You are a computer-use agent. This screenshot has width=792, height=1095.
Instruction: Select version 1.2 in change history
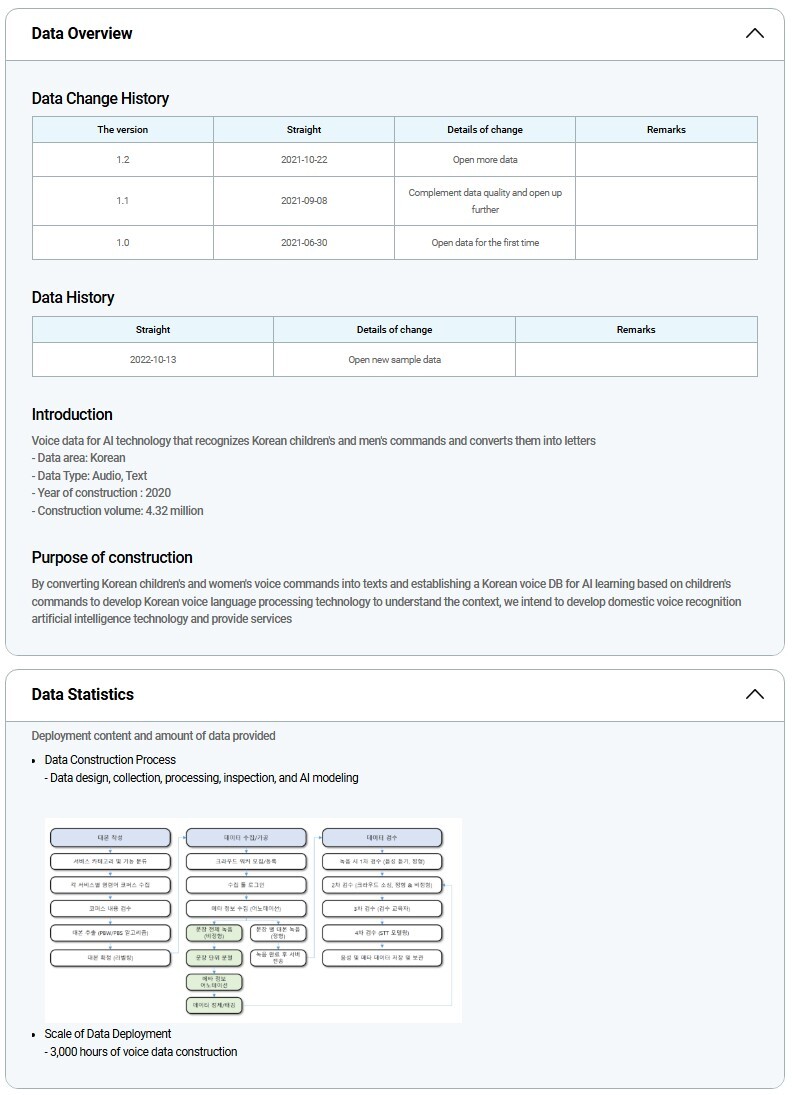point(122,160)
